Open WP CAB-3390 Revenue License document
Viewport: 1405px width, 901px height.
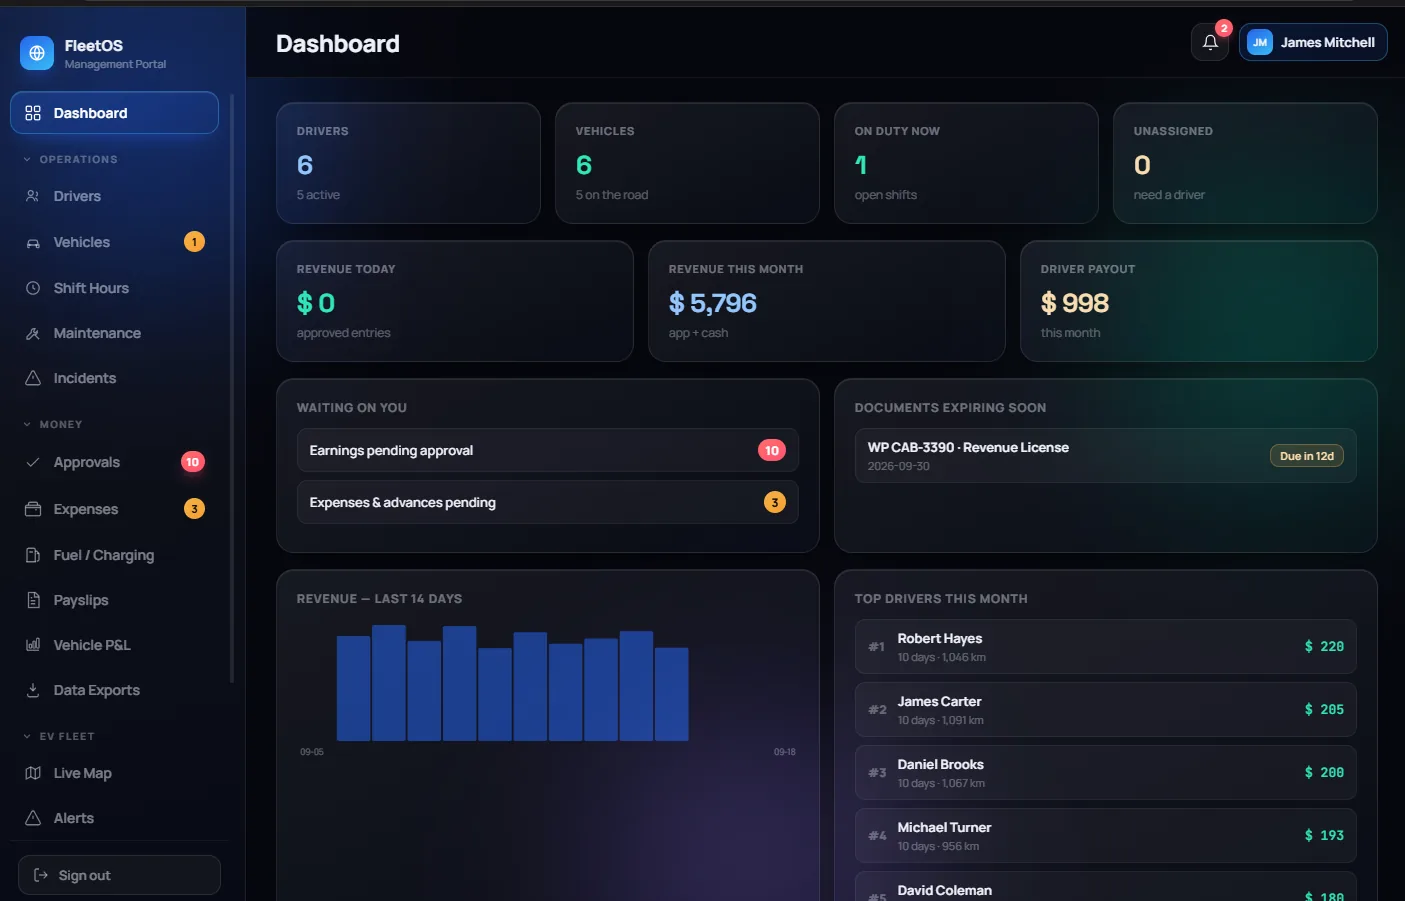[x=1105, y=456]
